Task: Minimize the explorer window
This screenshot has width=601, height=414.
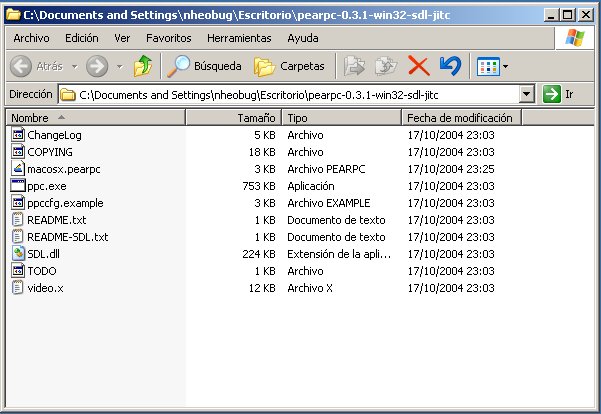Action: [x=552, y=15]
